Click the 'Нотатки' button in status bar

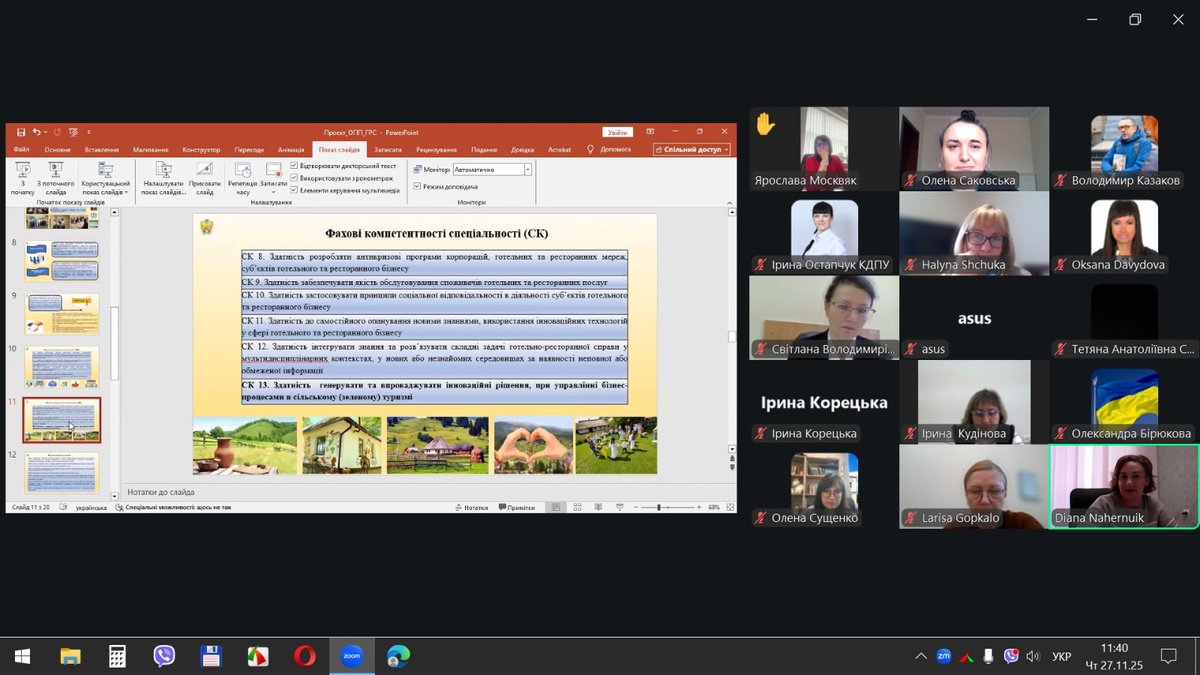471,508
